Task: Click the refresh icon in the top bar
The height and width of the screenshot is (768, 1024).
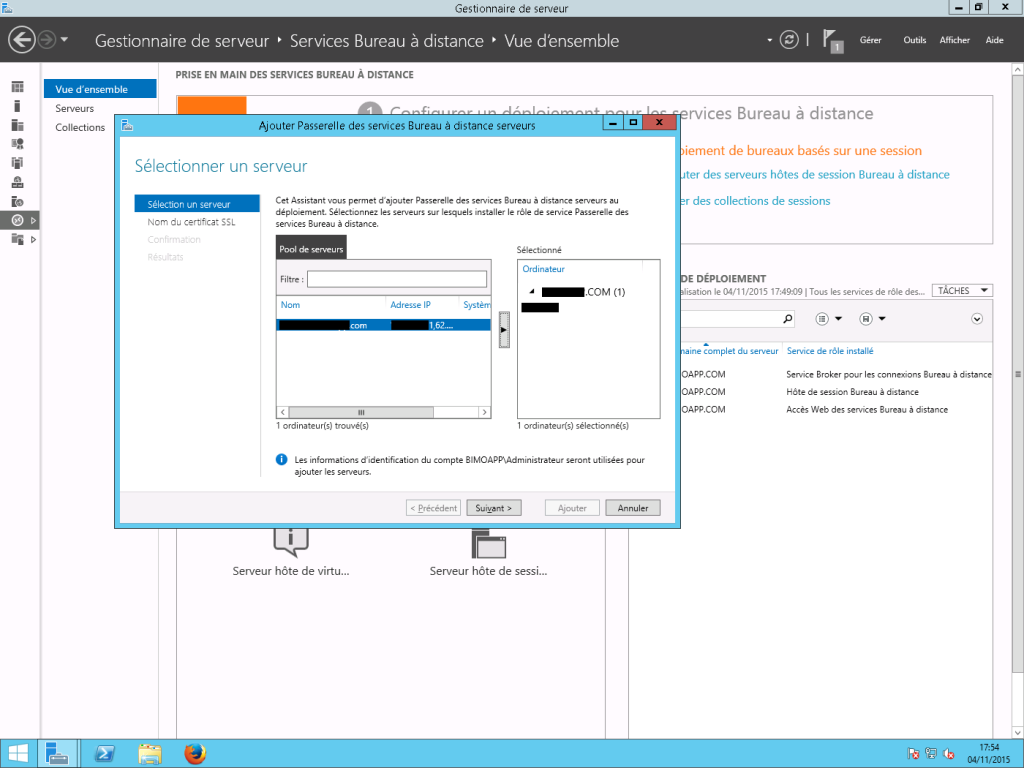Action: pyautogui.click(x=789, y=40)
